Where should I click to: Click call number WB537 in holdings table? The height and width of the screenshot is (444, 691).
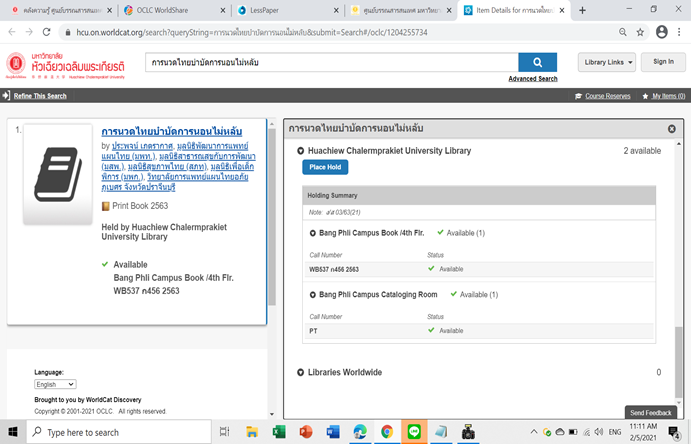[334, 269]
